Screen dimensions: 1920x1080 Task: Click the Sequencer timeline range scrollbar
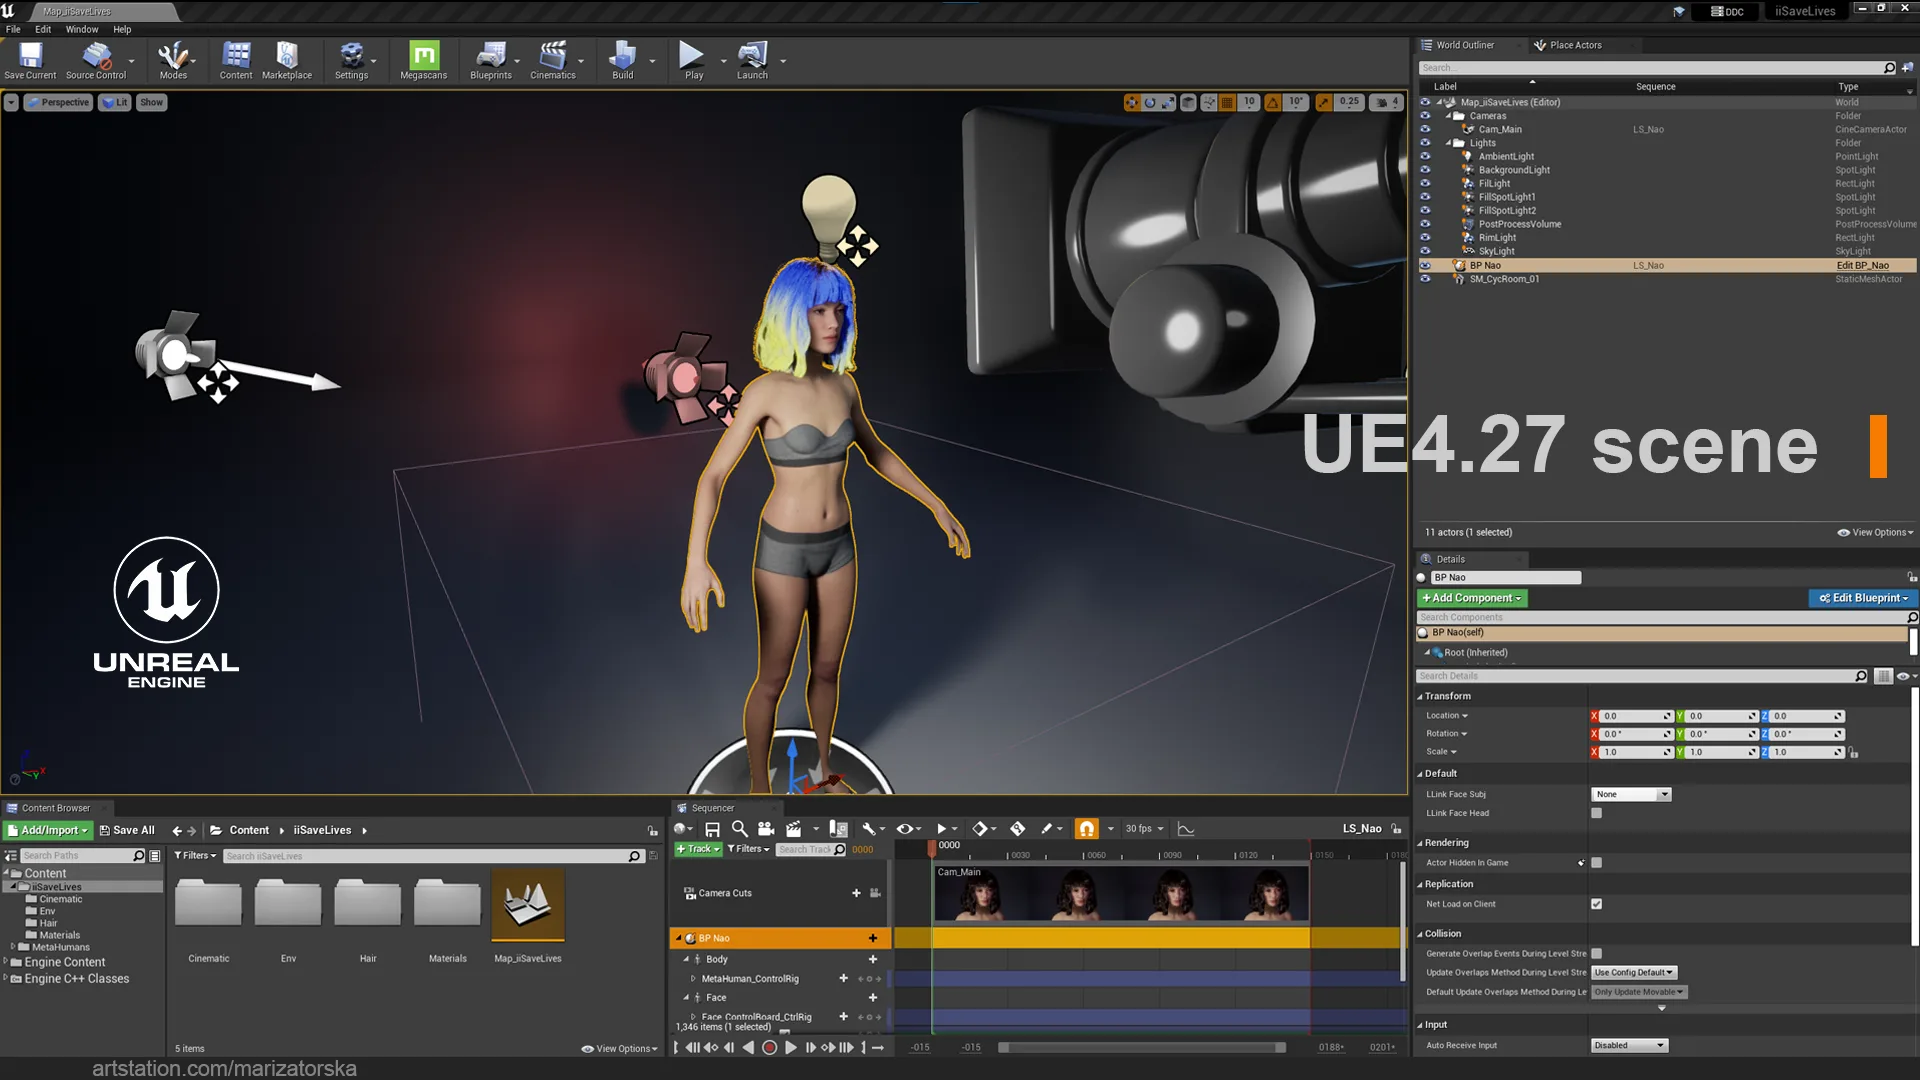[x=1142, y=1048]
